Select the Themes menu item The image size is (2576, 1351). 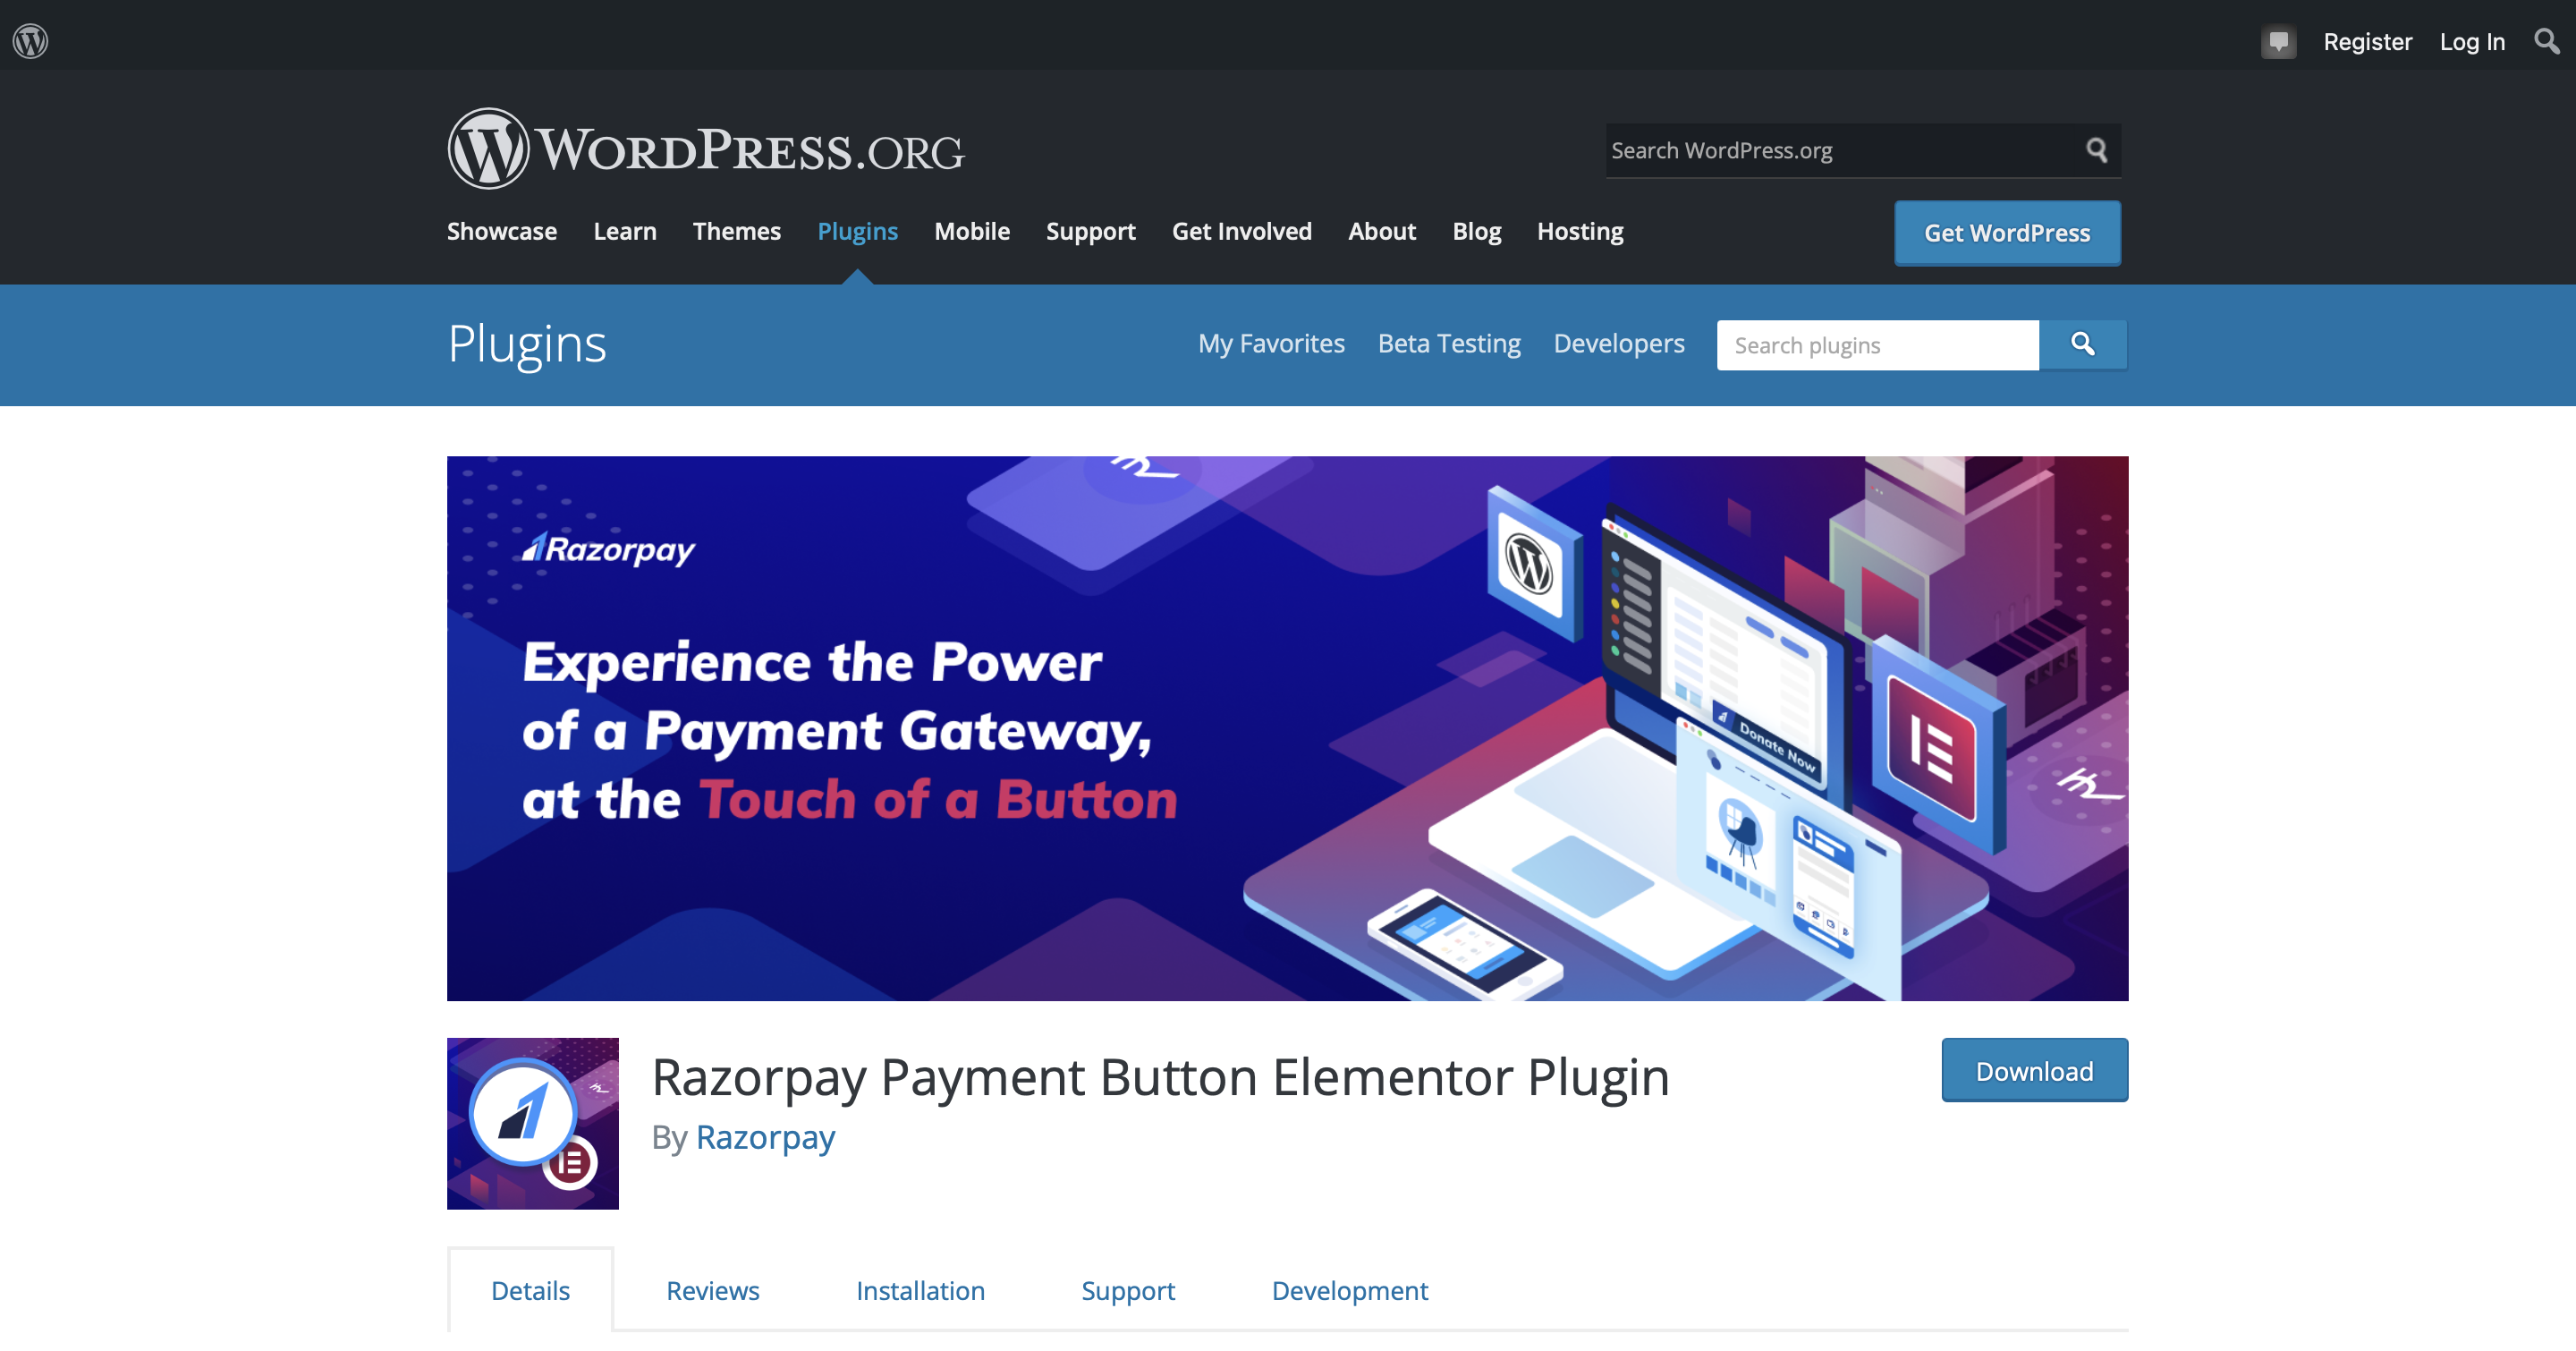736,230
